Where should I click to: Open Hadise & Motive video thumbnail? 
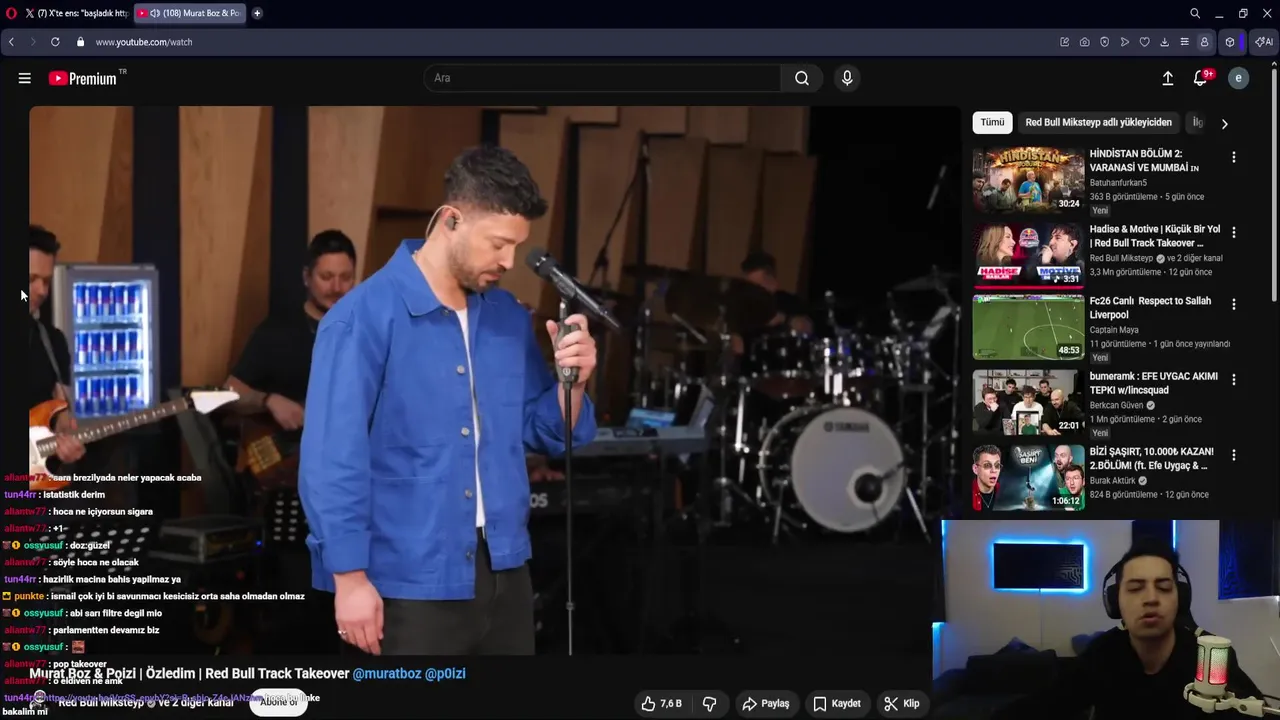pos(1028,255)
